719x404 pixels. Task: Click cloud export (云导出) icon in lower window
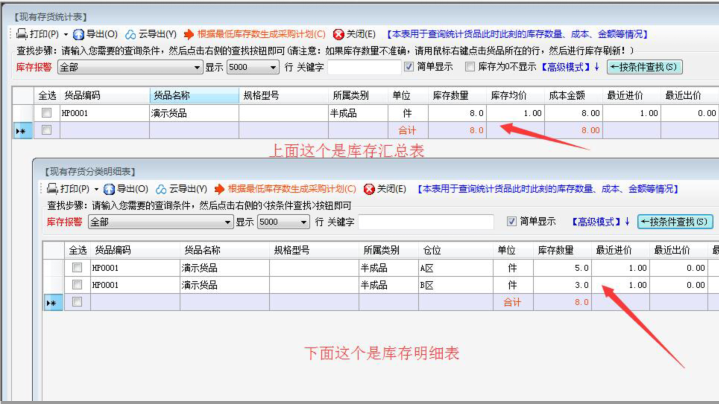point(161,188)
